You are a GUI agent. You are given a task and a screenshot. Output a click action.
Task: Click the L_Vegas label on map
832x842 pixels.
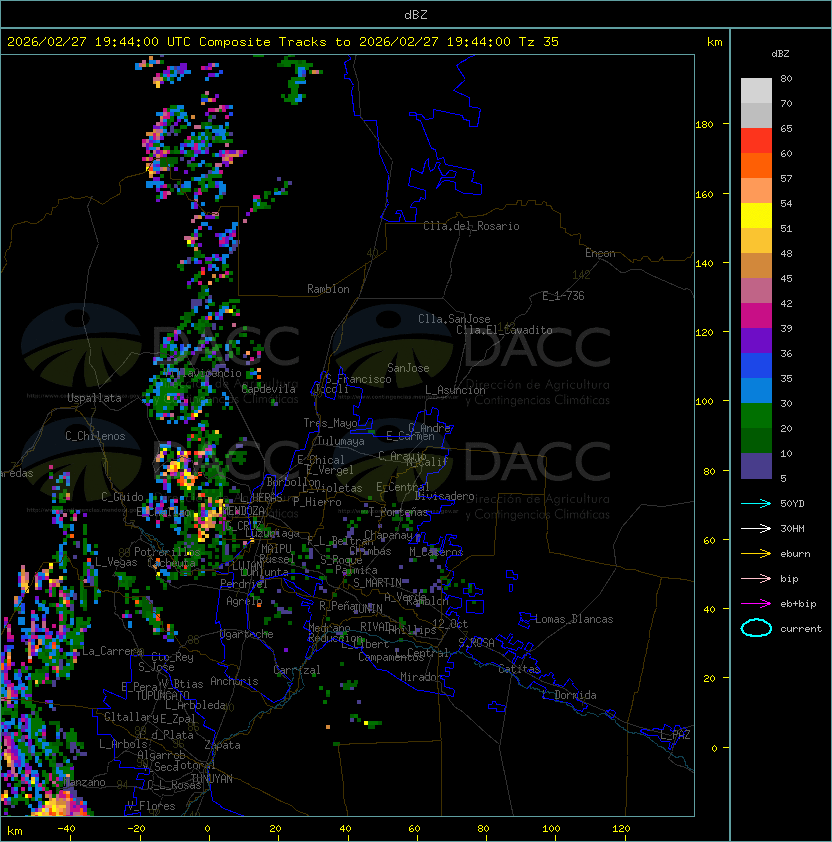pos(116,562)
